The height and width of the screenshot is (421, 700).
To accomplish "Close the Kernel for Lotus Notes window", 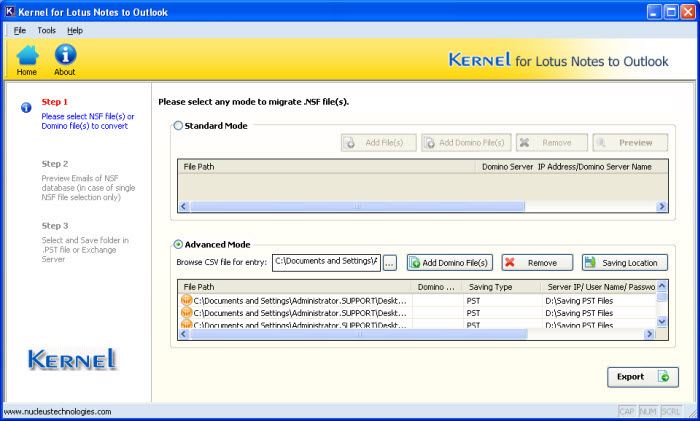I will point(688,12).
